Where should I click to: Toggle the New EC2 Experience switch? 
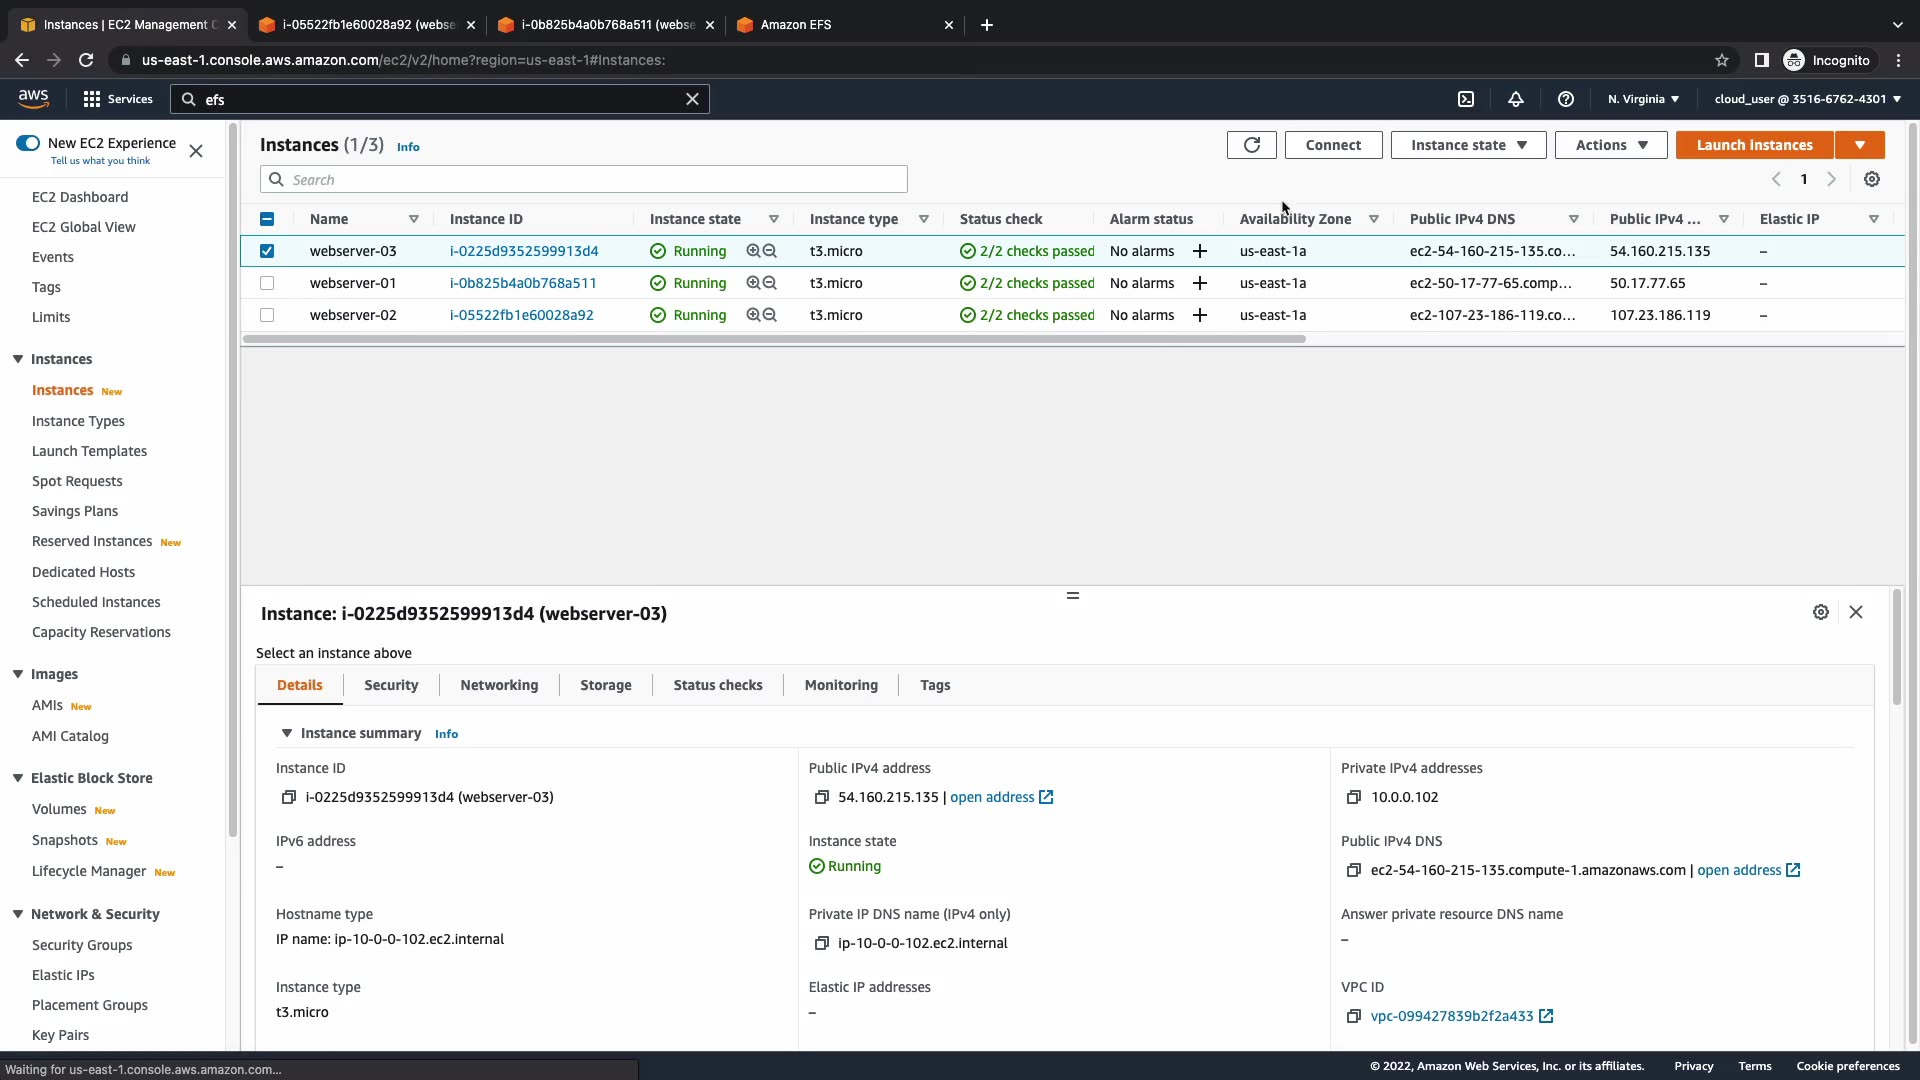pos(28,143)
